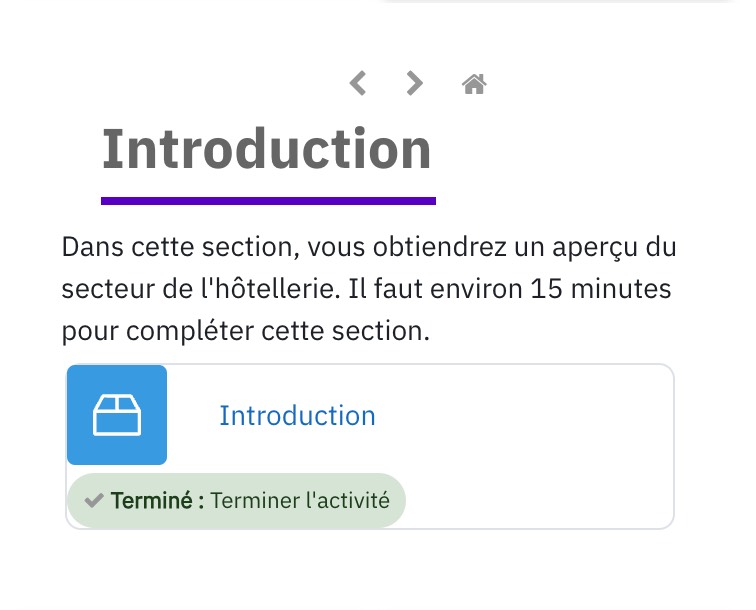Open the blue package activity icon

[x=117, y=415]
